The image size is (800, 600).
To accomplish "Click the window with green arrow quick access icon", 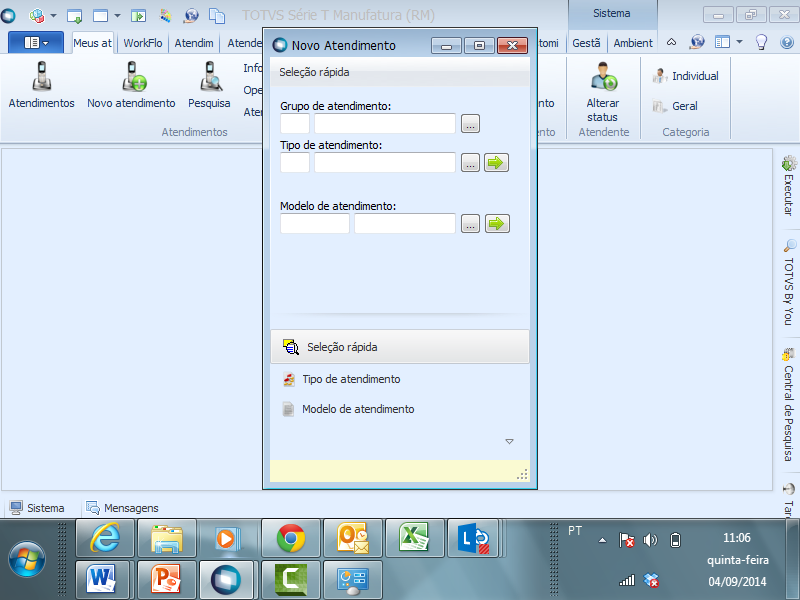I will 74,16.
